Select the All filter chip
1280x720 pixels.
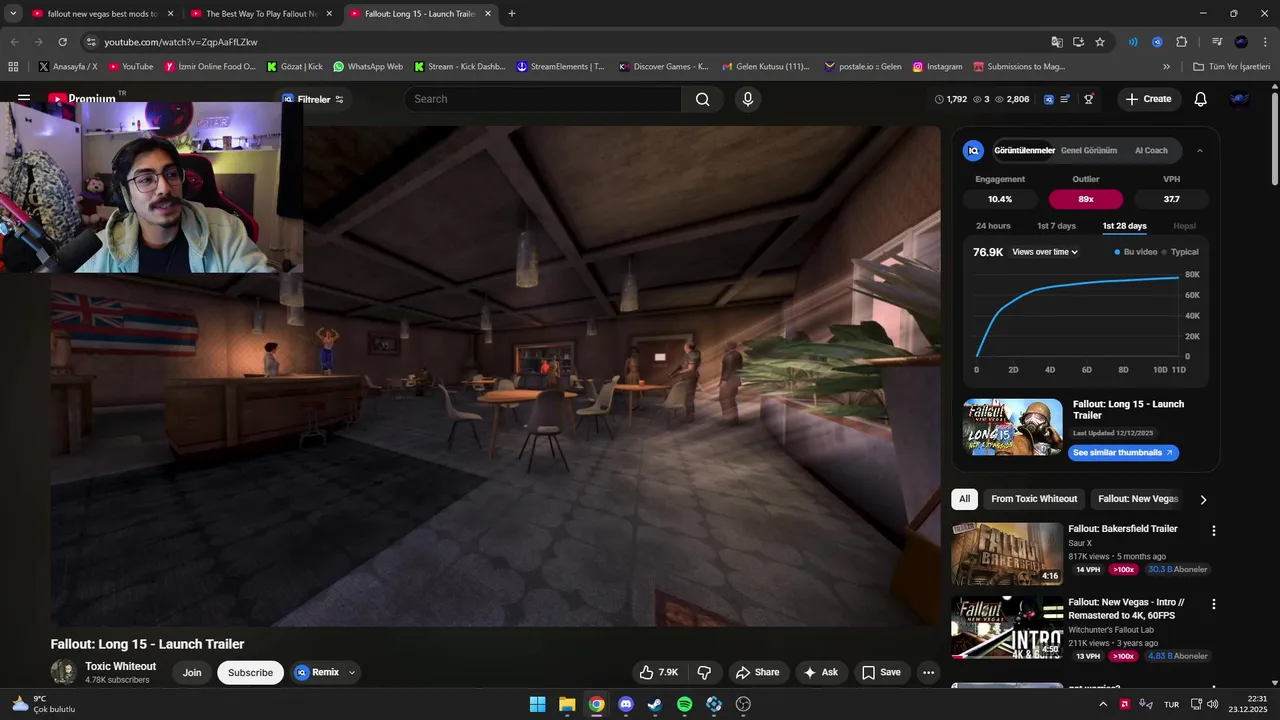(964, 499)
